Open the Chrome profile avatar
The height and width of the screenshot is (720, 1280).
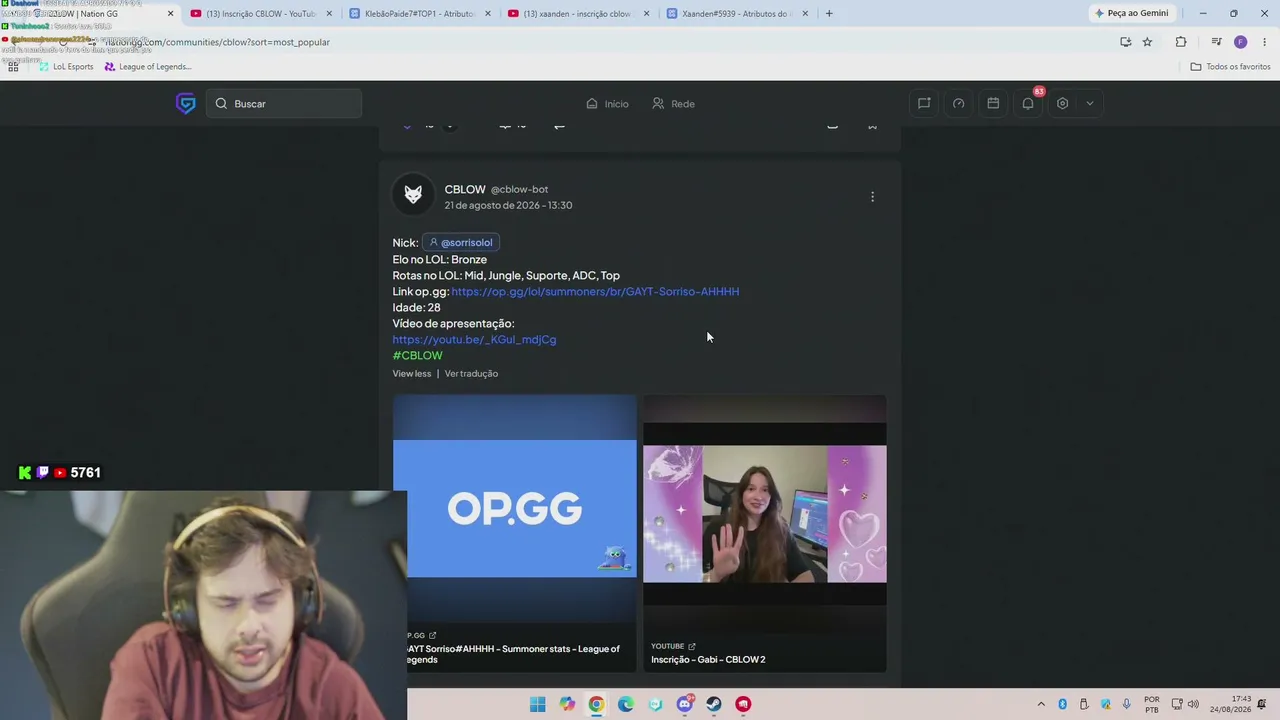(1241, 42)
